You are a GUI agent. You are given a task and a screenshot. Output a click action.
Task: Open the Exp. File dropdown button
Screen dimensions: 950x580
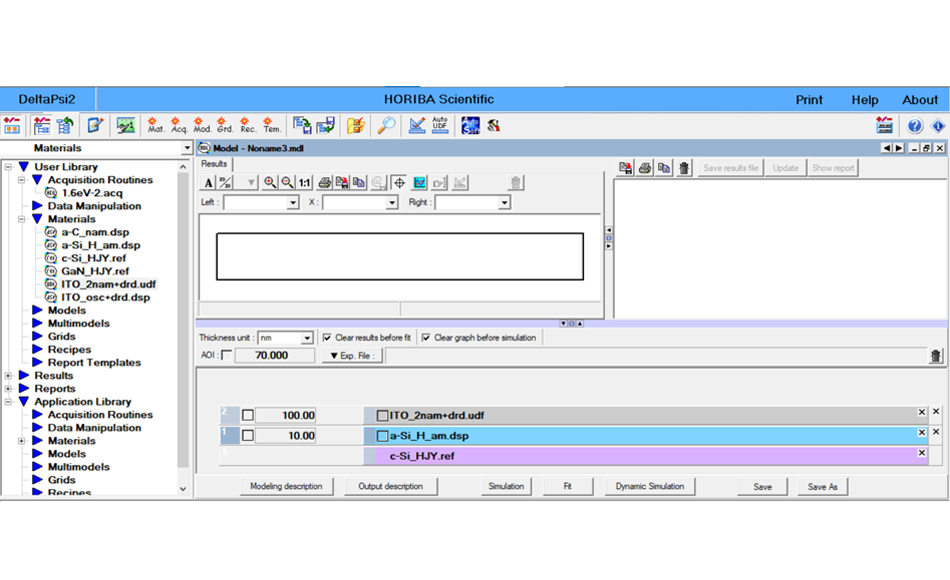(353, 356)
